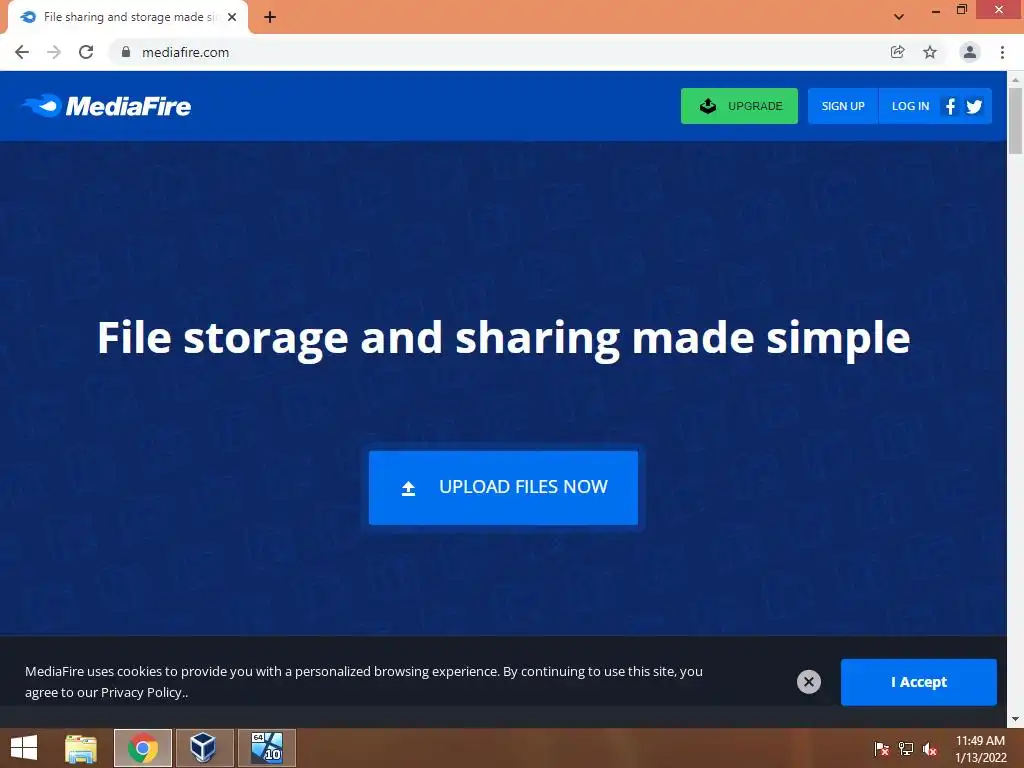Go back with browser back arrow
The image size is (1024, 768).
22,52
